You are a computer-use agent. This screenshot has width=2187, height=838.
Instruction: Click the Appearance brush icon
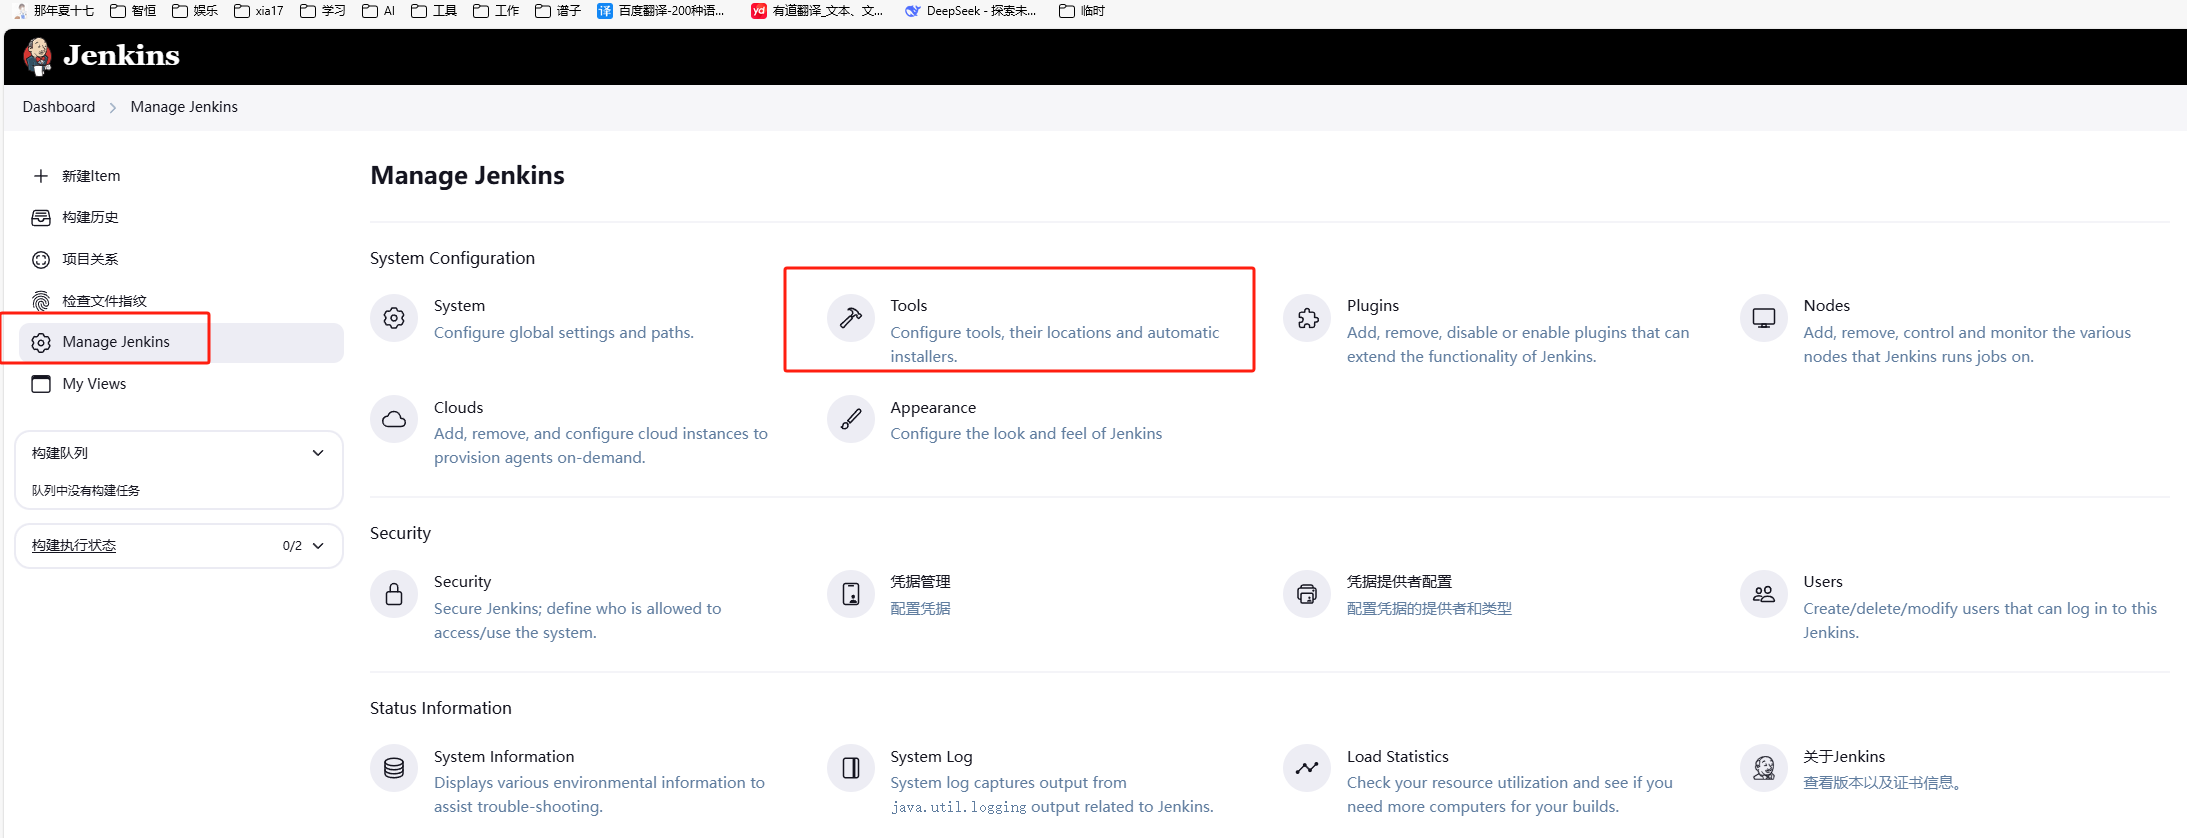click(x=851, y=419)
